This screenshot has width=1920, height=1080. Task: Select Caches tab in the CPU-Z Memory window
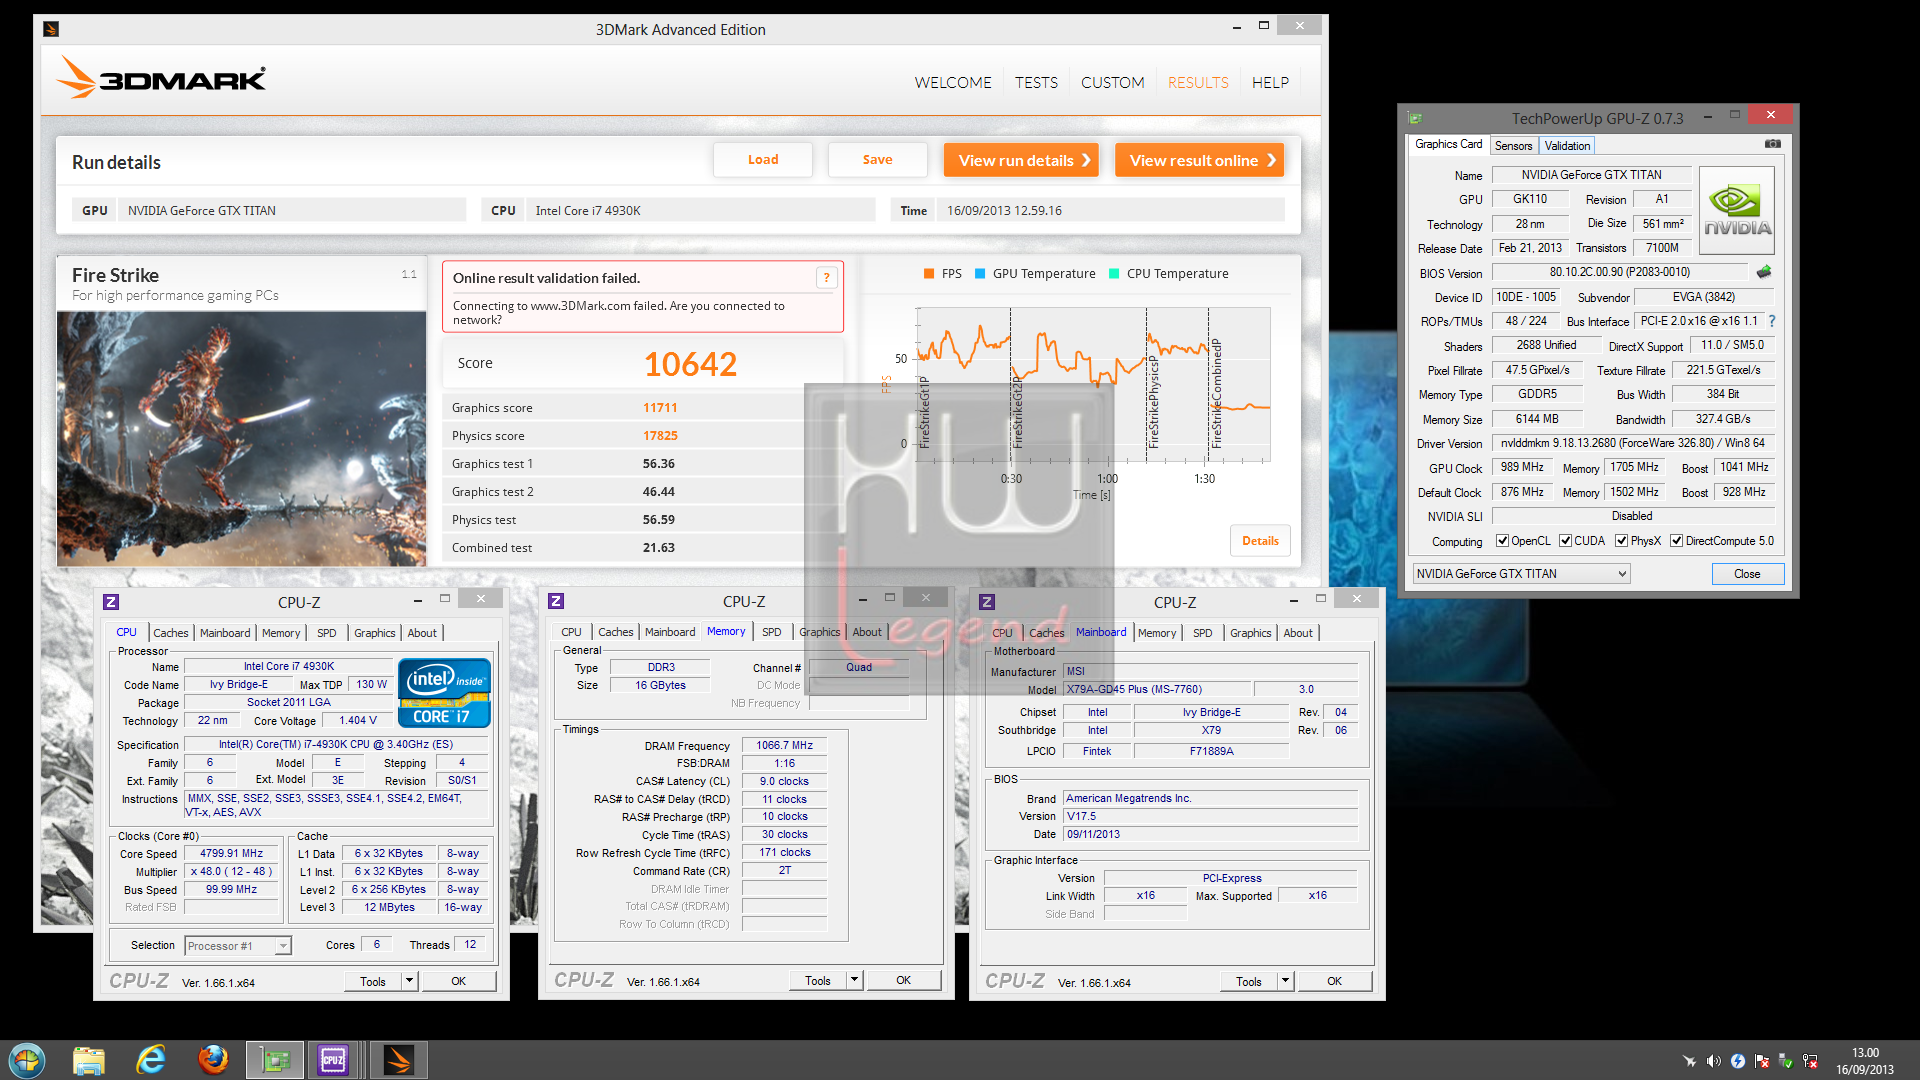point(616,632)
